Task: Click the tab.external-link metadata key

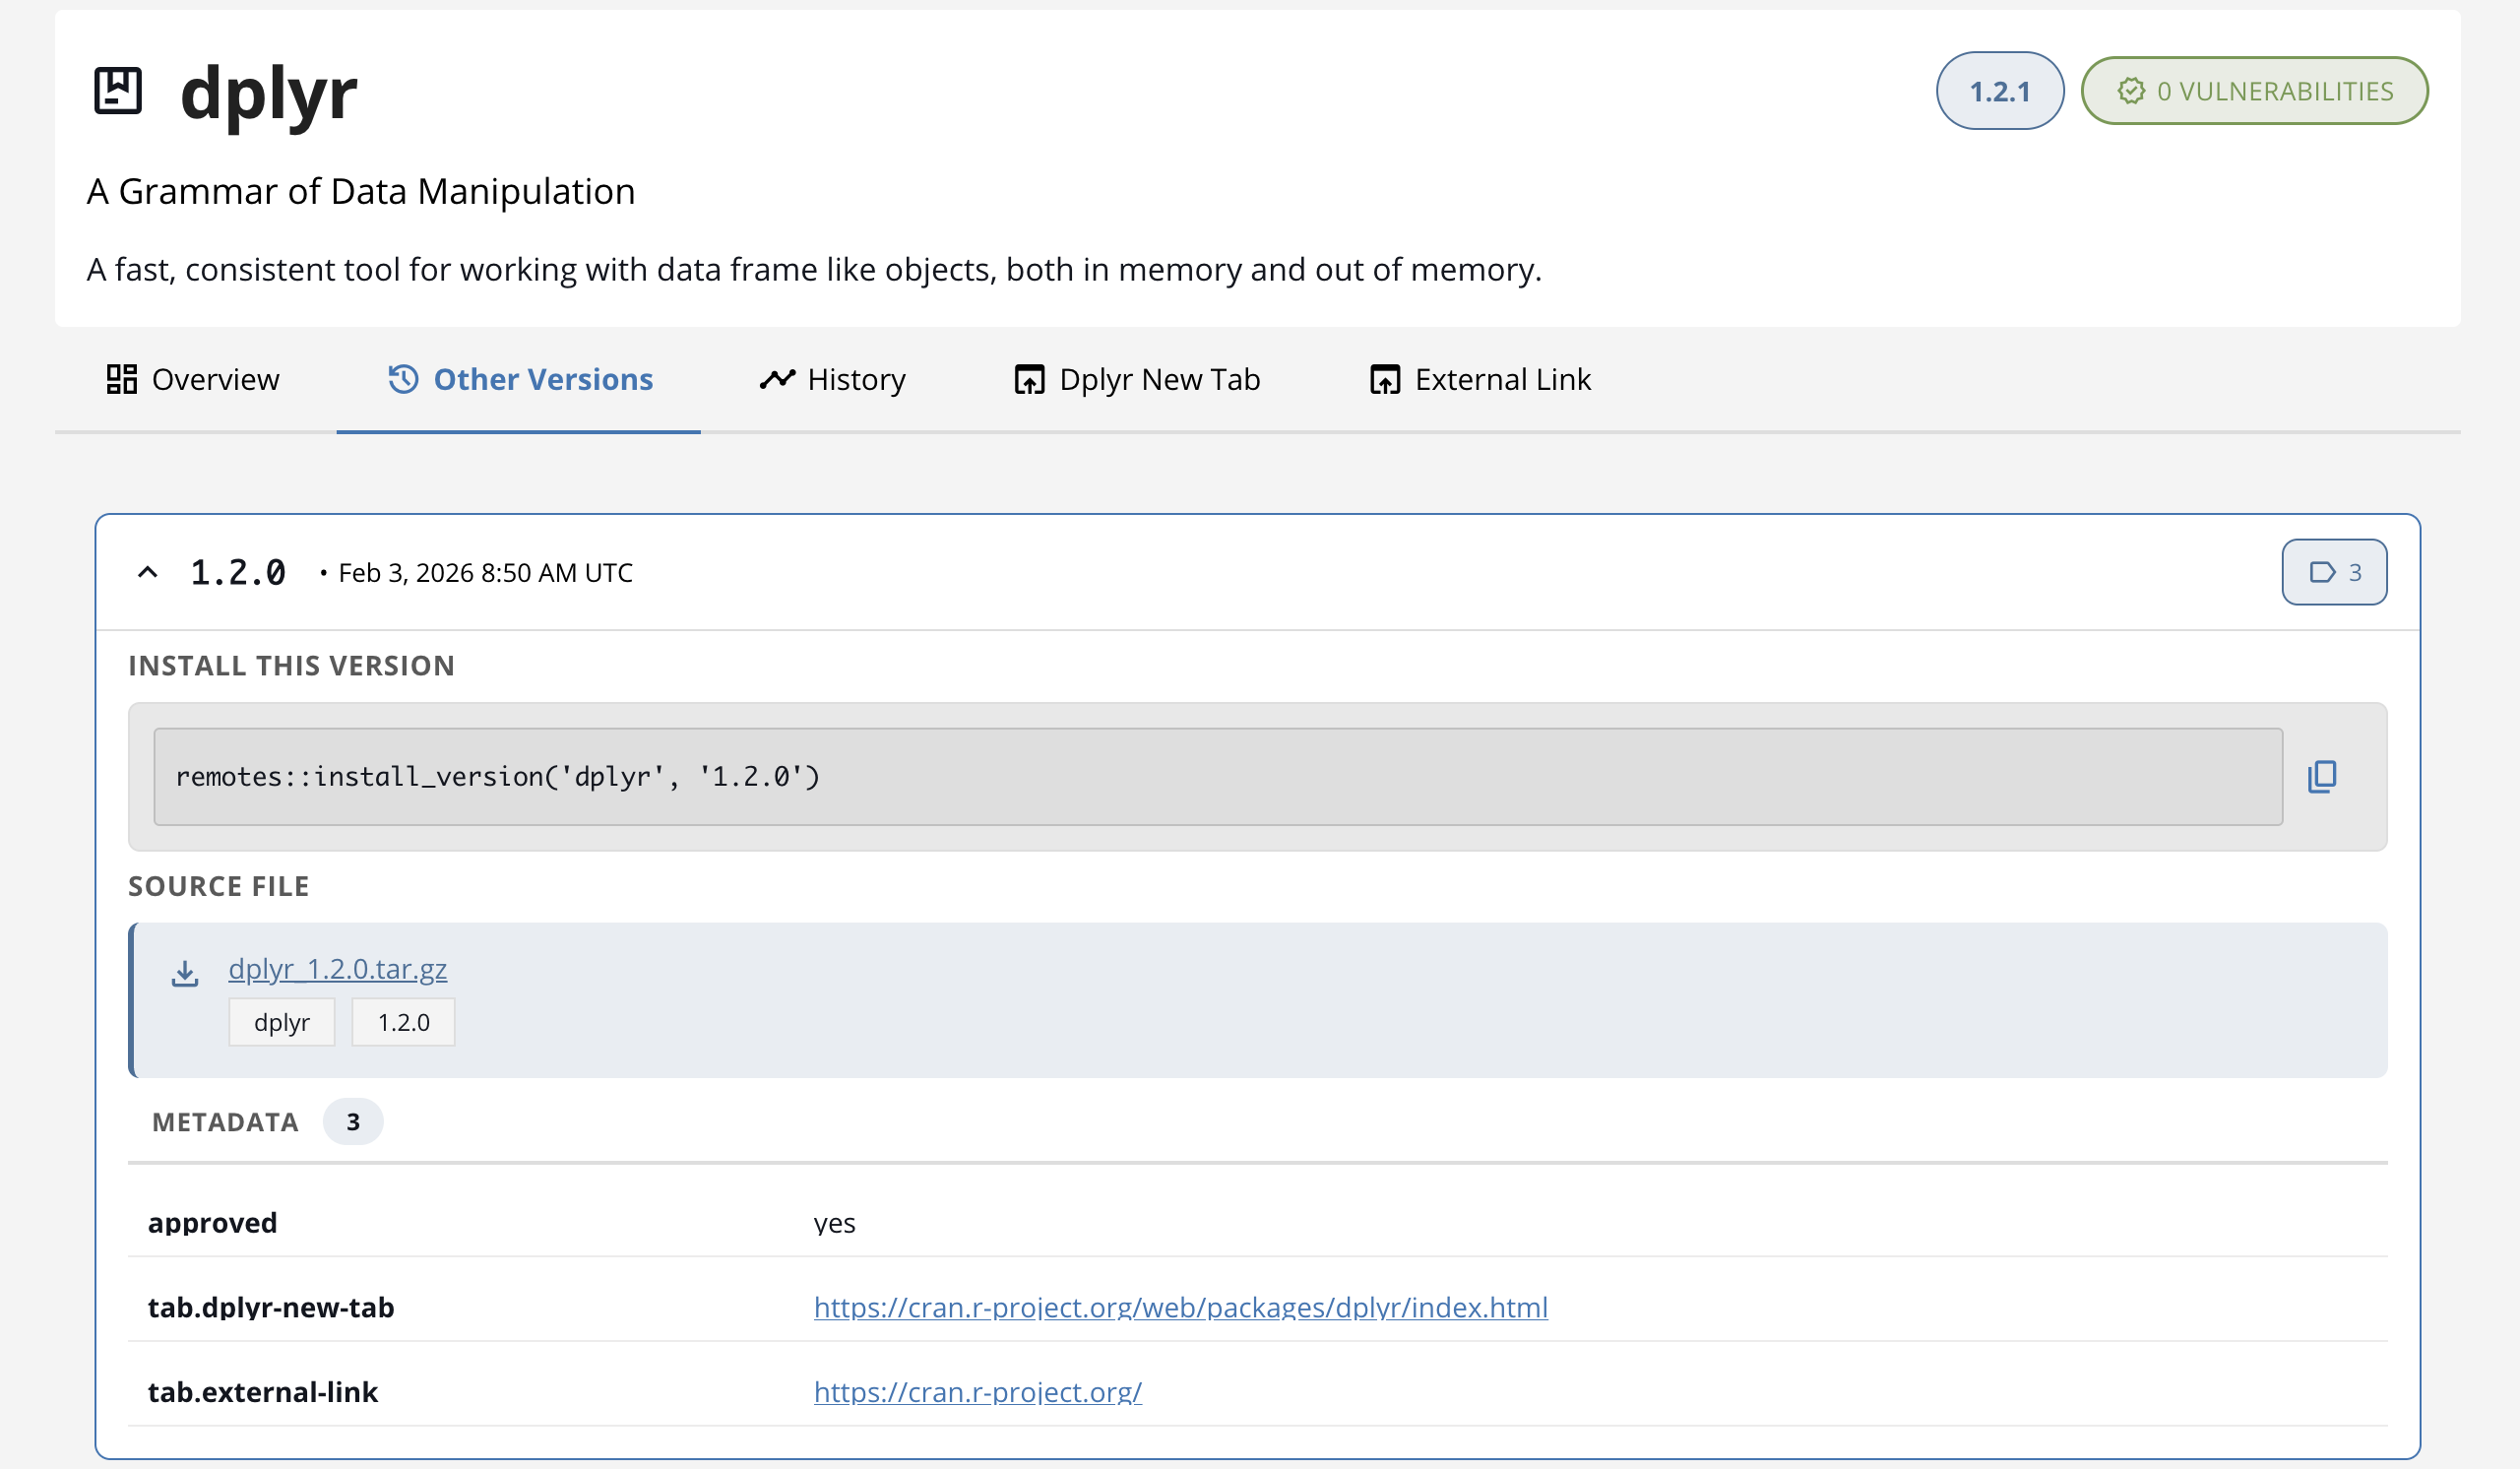Action: (263, 1392)
